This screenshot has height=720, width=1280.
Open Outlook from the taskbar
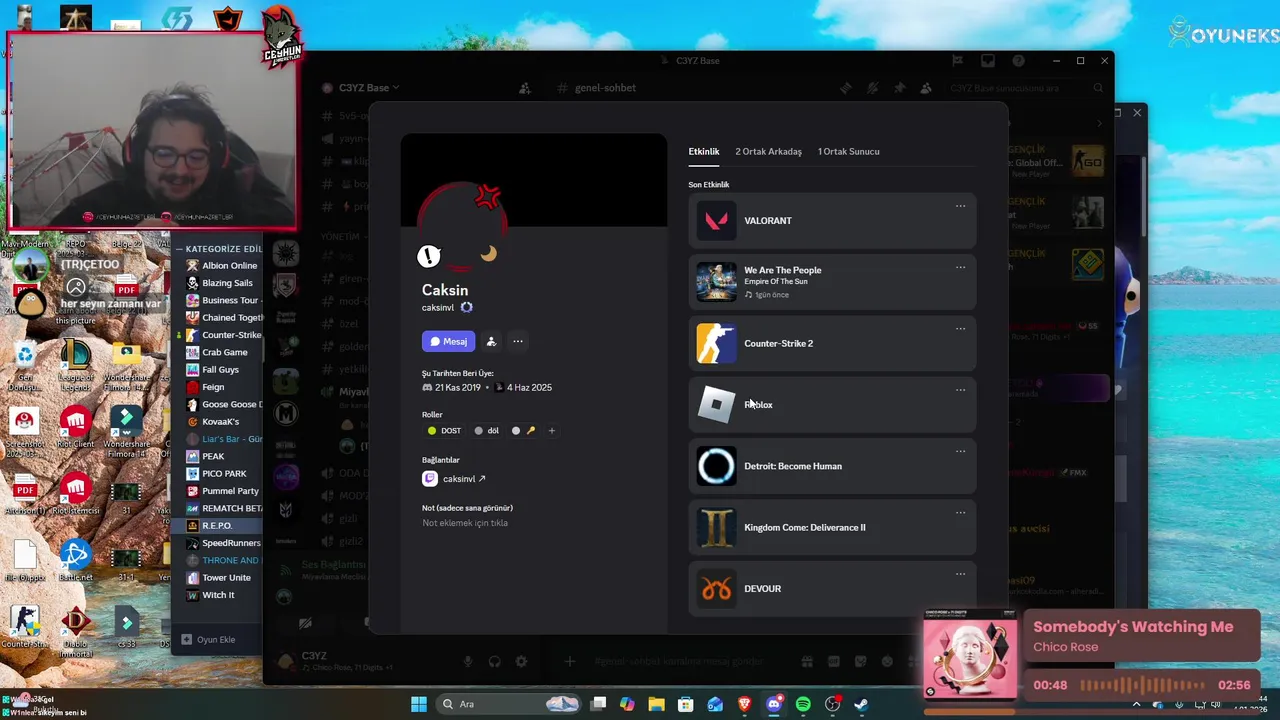(x=715, y=704)
